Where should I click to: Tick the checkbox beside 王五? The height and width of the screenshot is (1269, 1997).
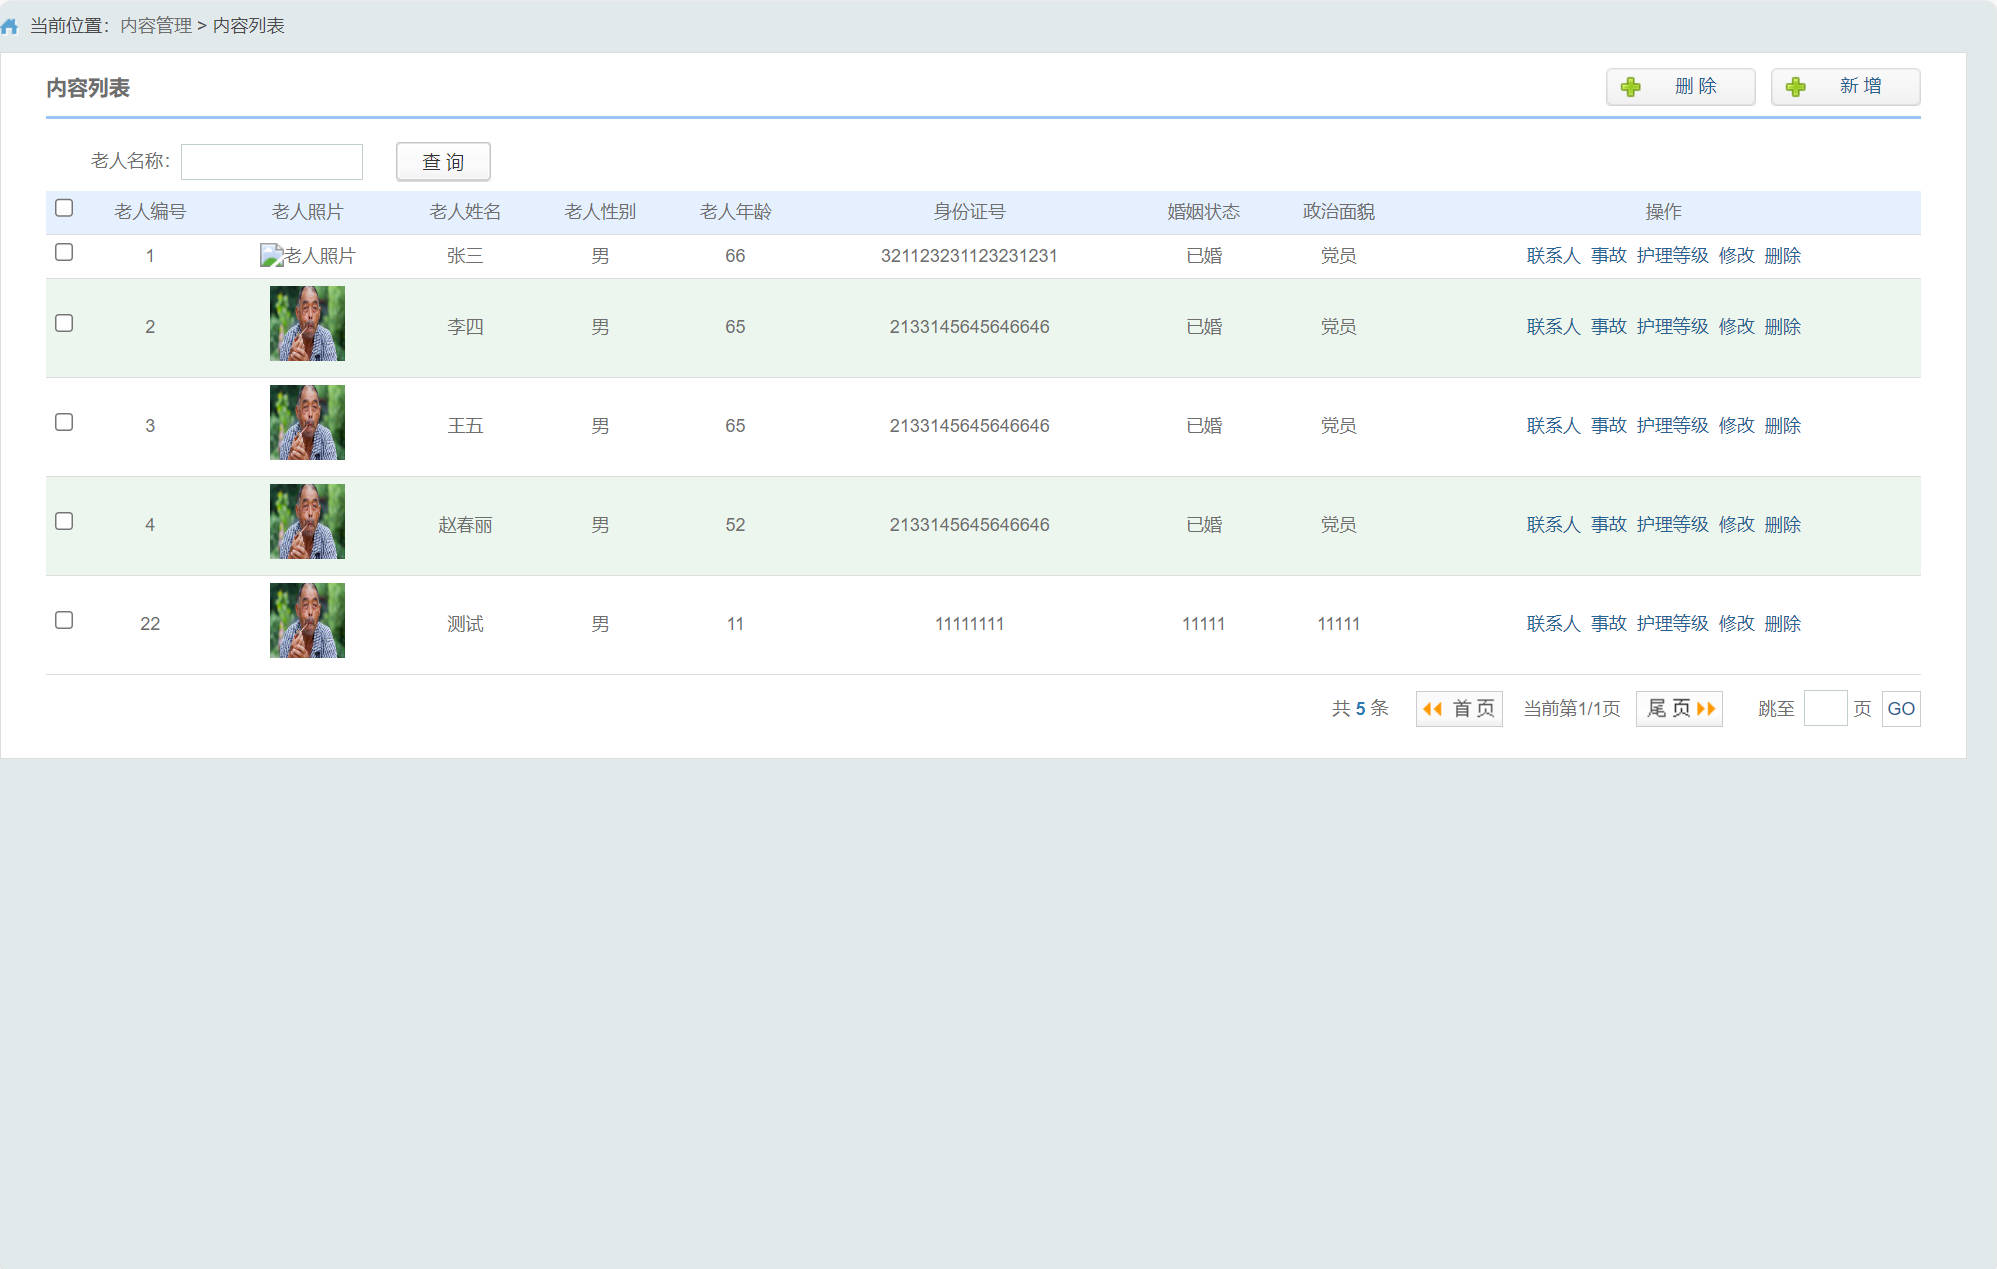(x=64, y=422)
